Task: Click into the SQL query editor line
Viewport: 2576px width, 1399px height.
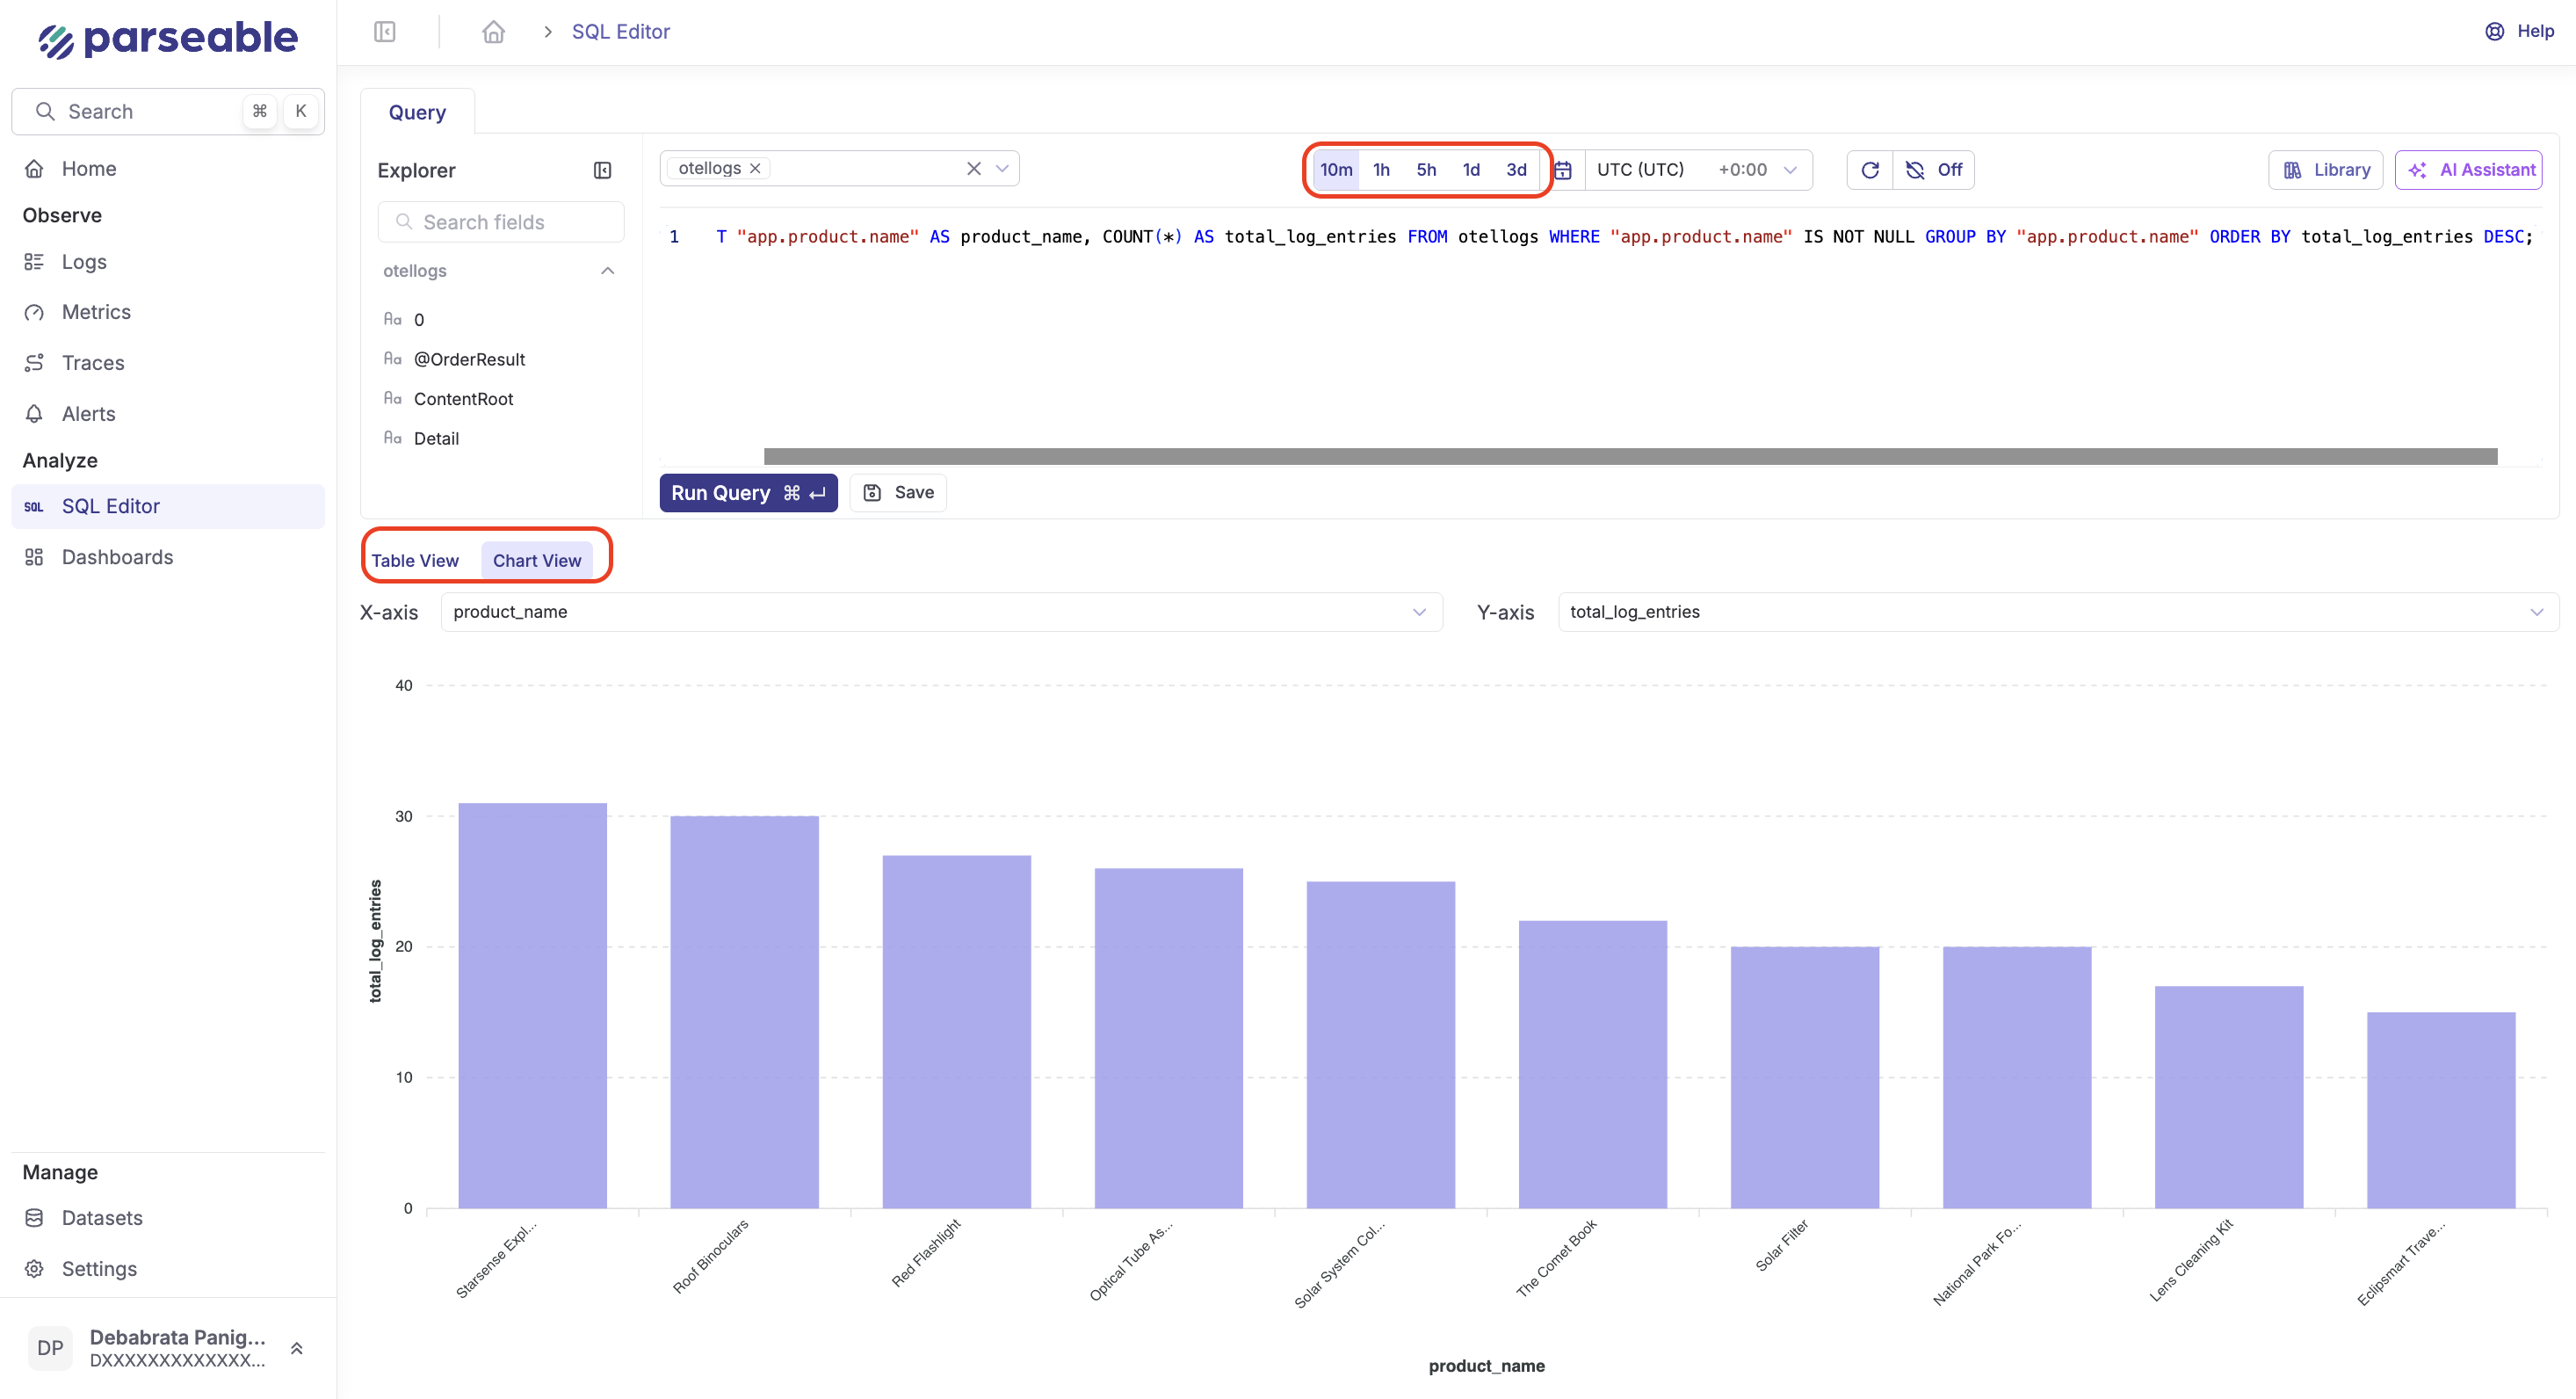Action: [1624, 237]
